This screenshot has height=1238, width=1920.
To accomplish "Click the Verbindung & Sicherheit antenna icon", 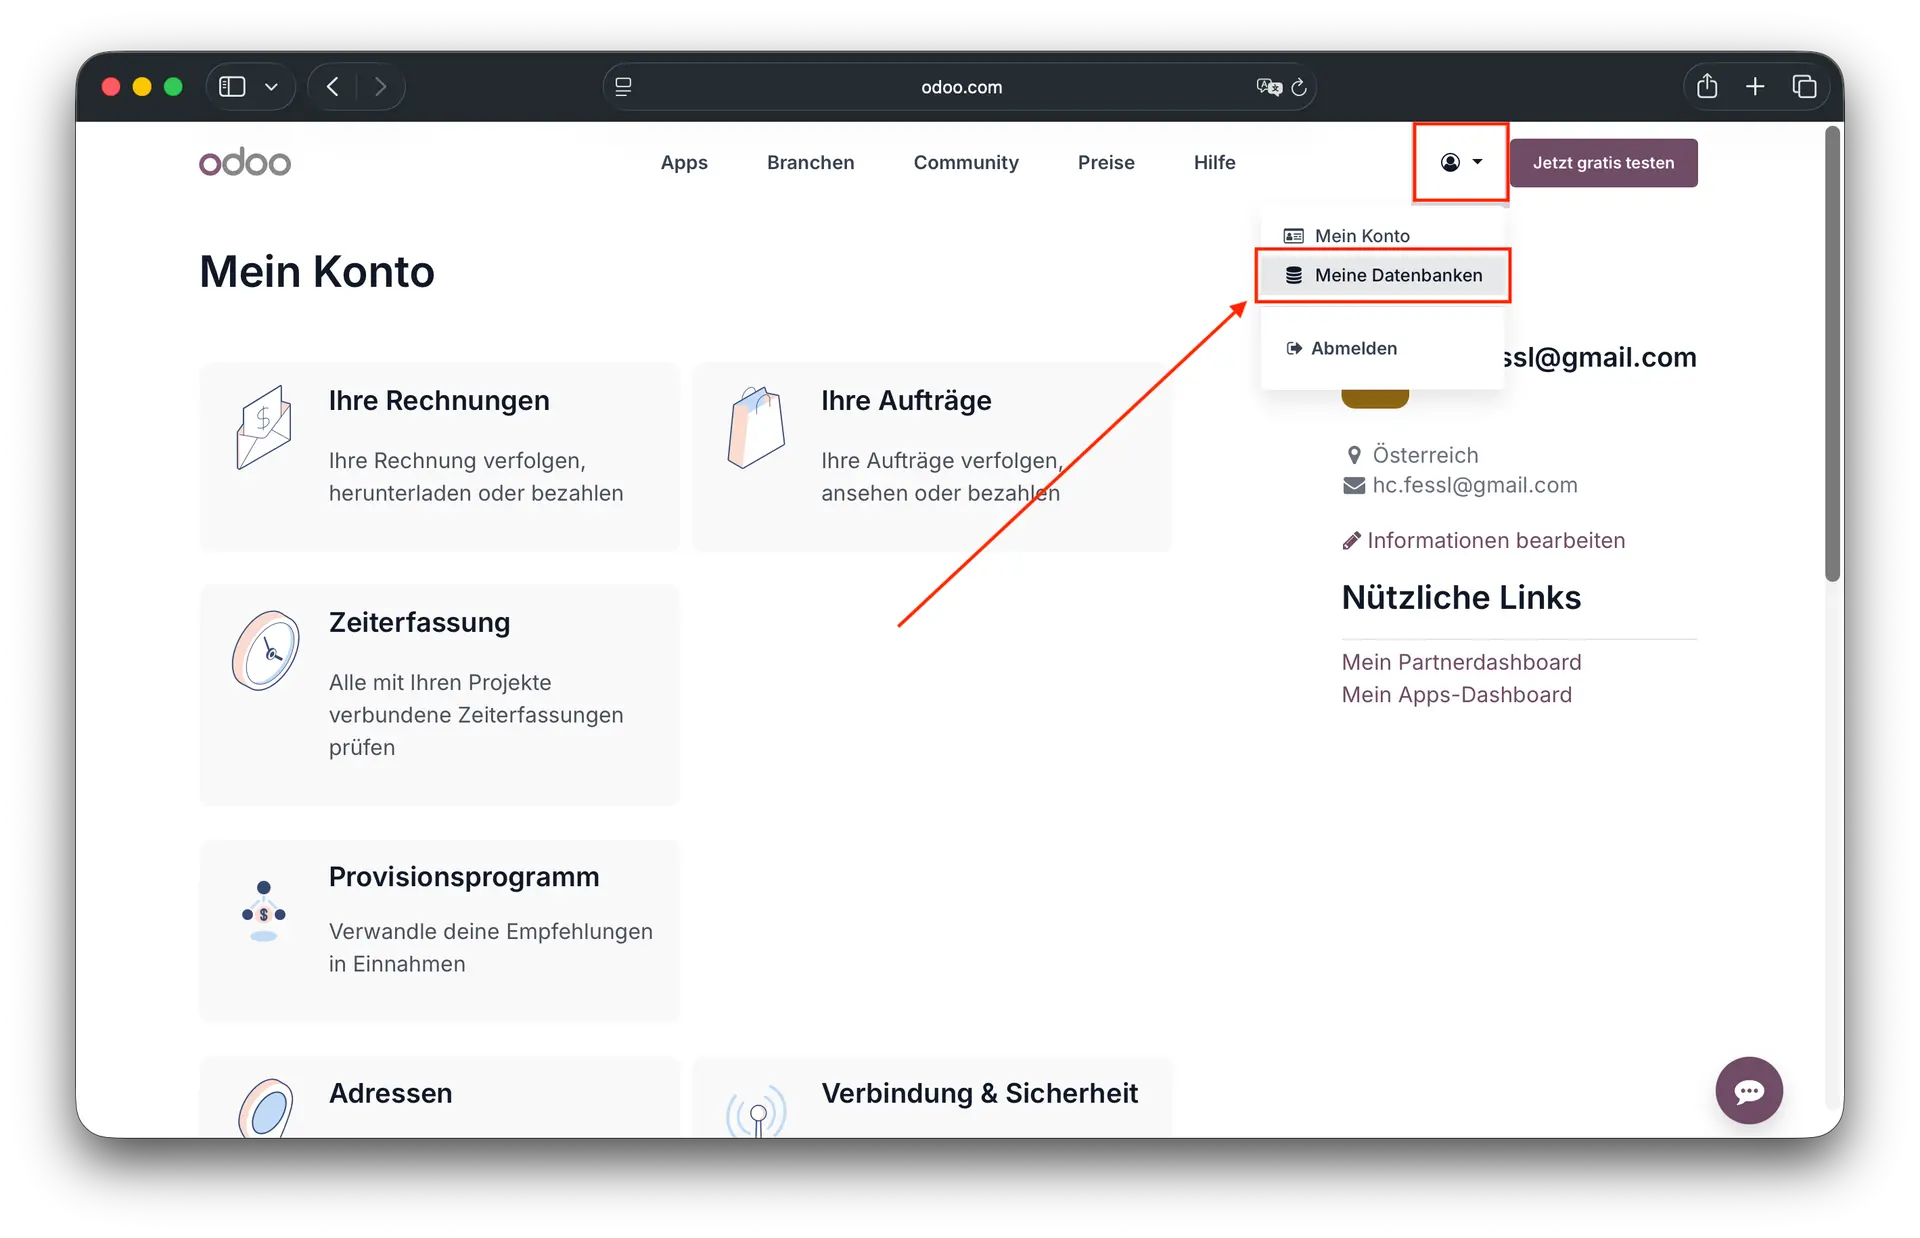I will click(x=757, y=1110).
